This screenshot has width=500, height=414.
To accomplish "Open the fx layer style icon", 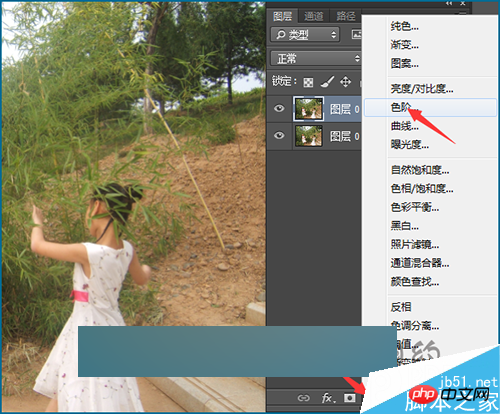I will click(327, 398).
